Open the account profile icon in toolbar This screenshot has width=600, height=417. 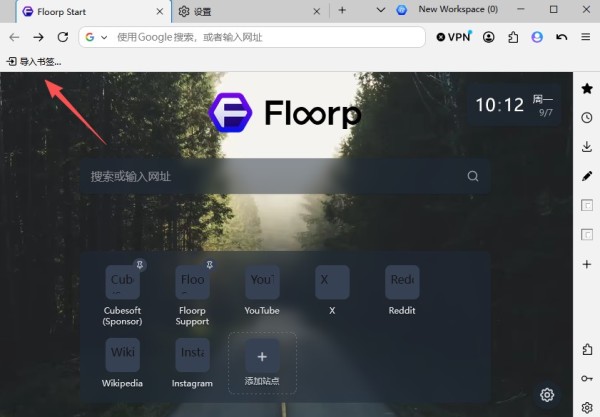point(489,37)
